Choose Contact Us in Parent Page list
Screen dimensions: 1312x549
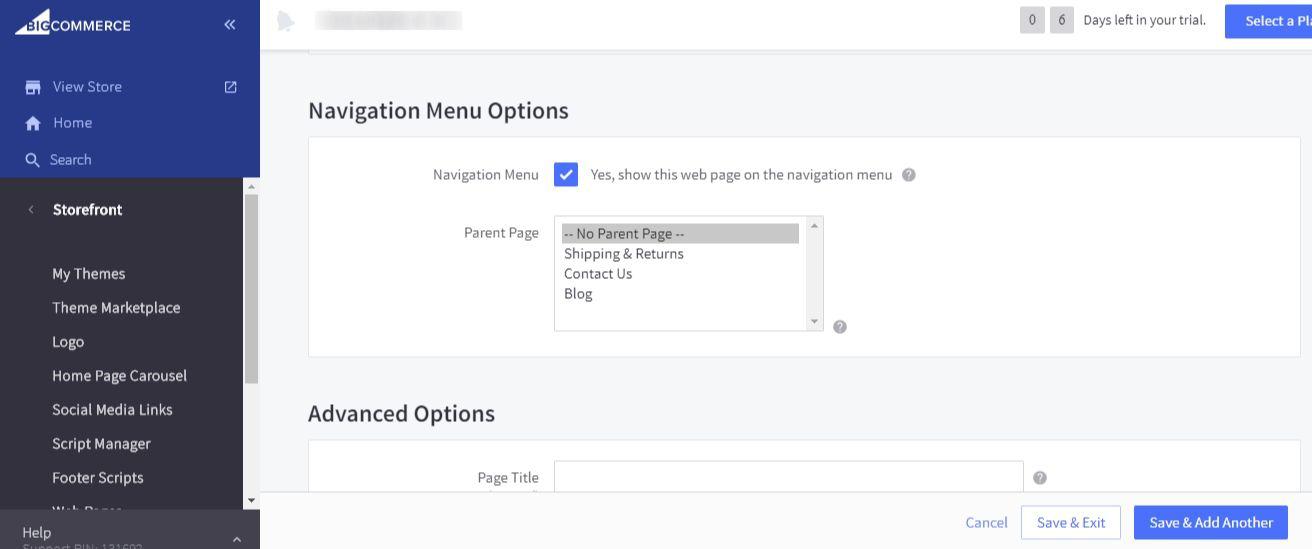[598, 274]
